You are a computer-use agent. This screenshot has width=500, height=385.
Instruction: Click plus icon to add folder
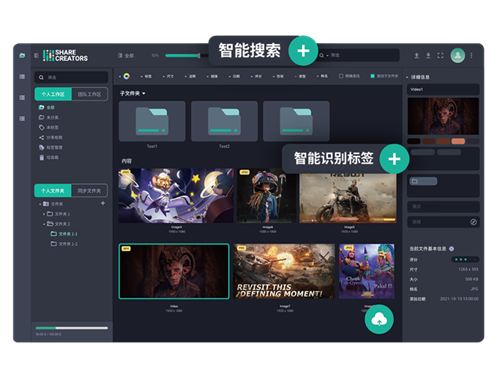tap(103, 203)
